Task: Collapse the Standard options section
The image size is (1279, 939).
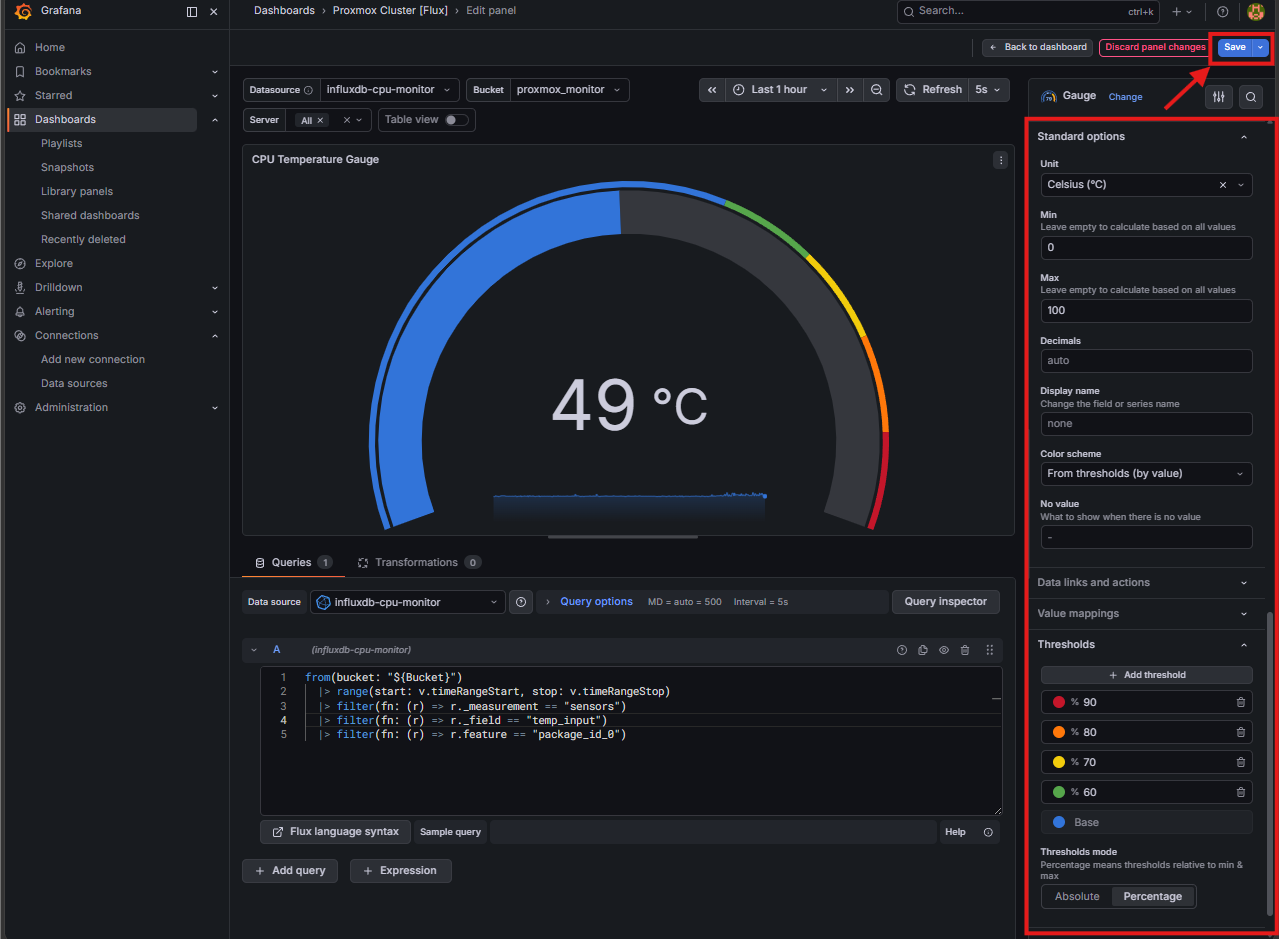Action: pos(1146,136)
